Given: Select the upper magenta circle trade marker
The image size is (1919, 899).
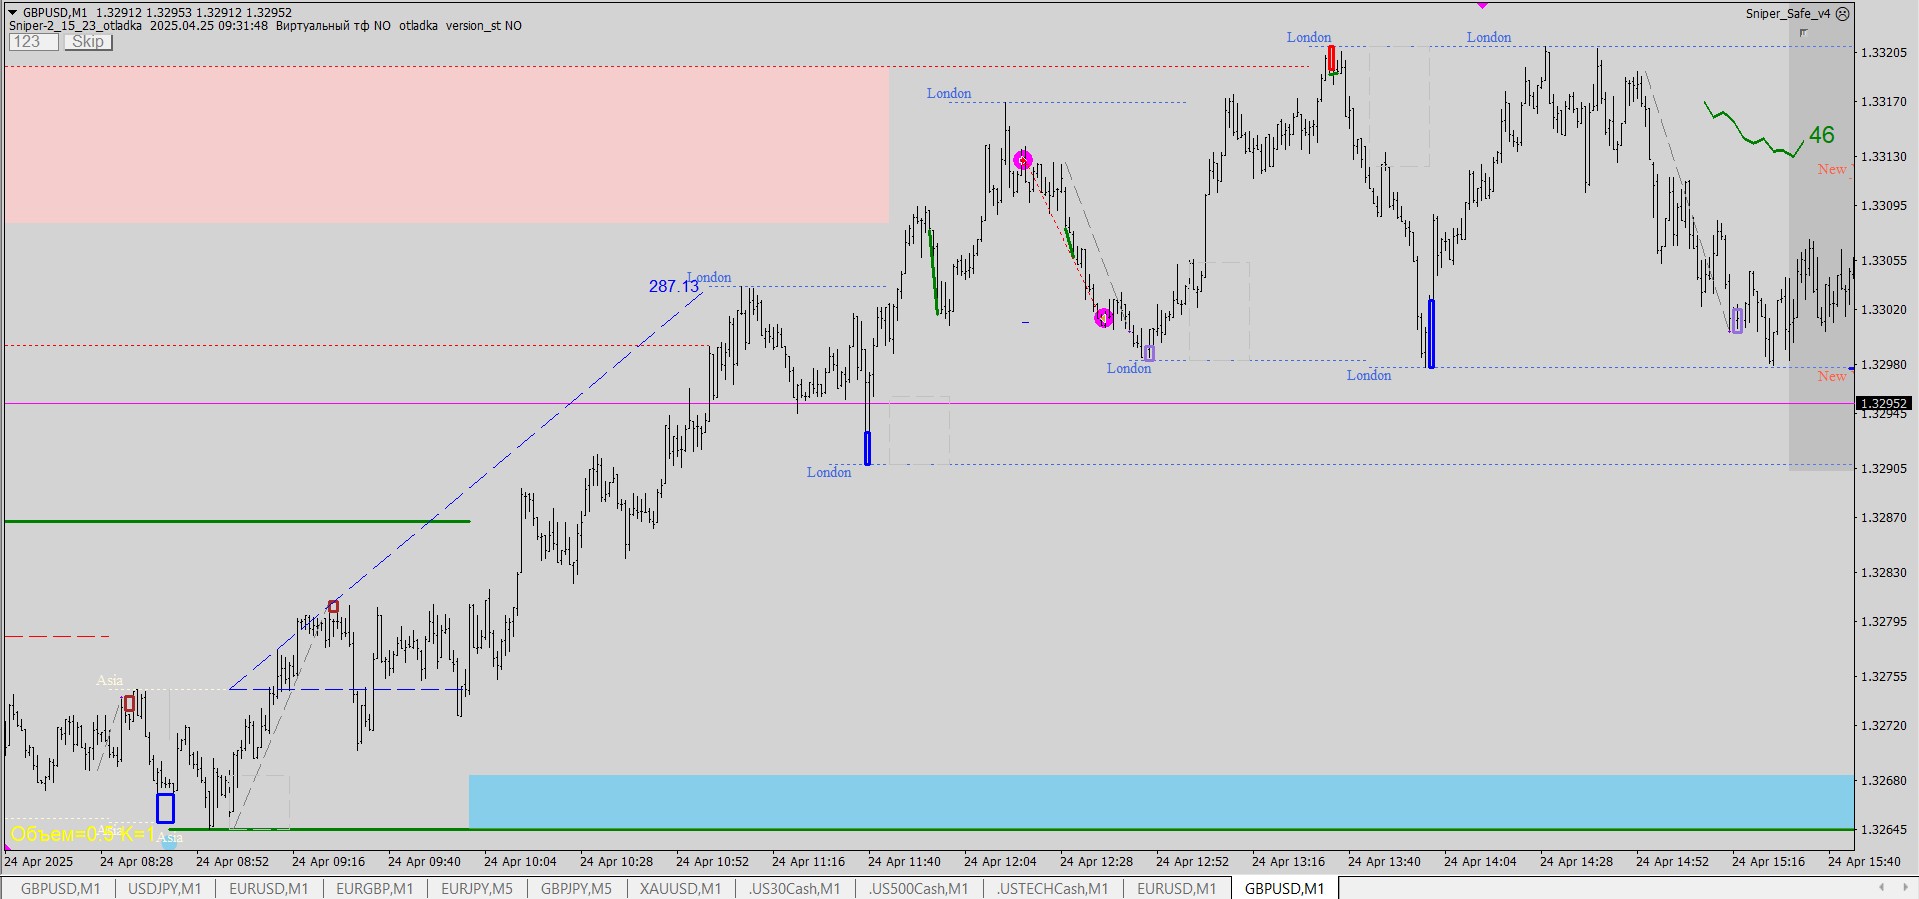Looking at the screenshot, I should click(x=1022, y=160).
